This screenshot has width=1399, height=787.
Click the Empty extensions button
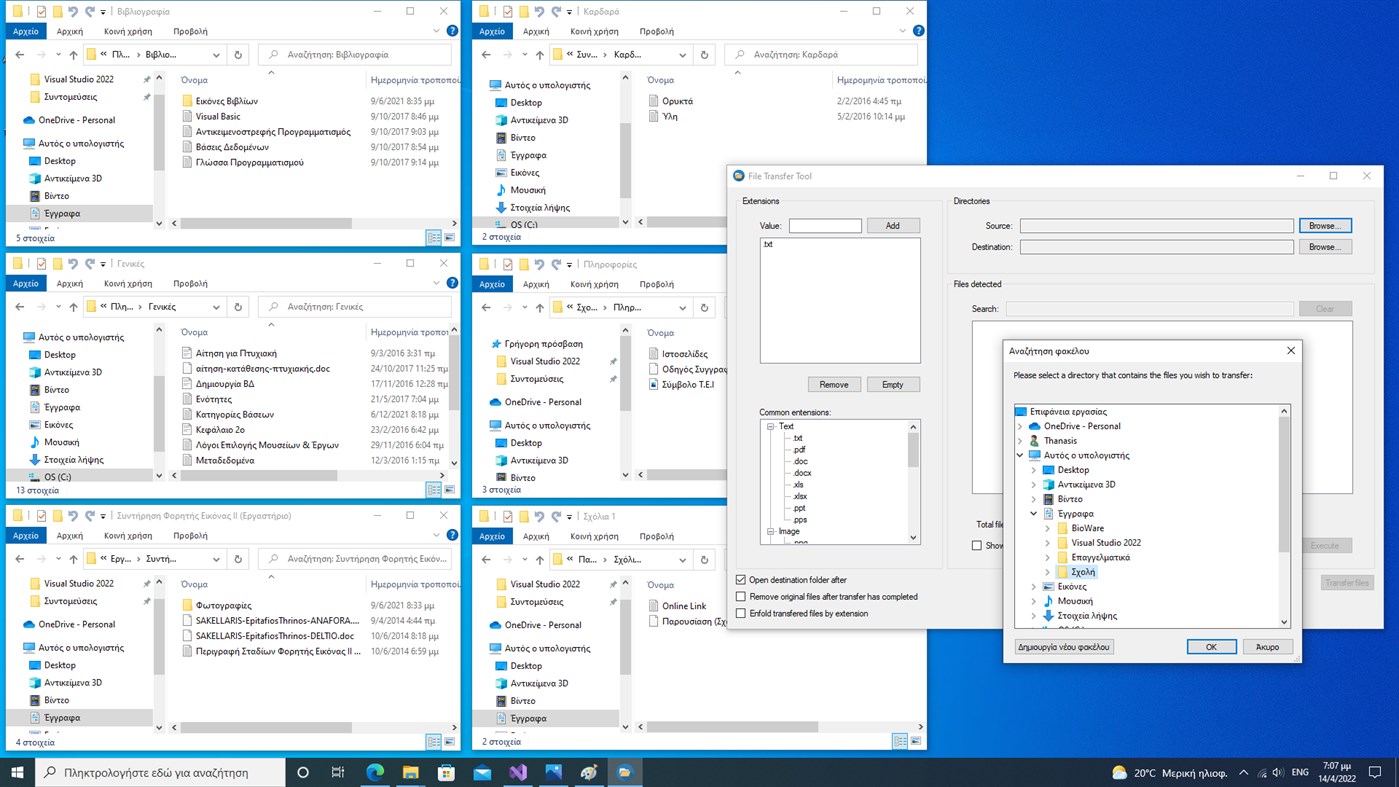[893, 385]
